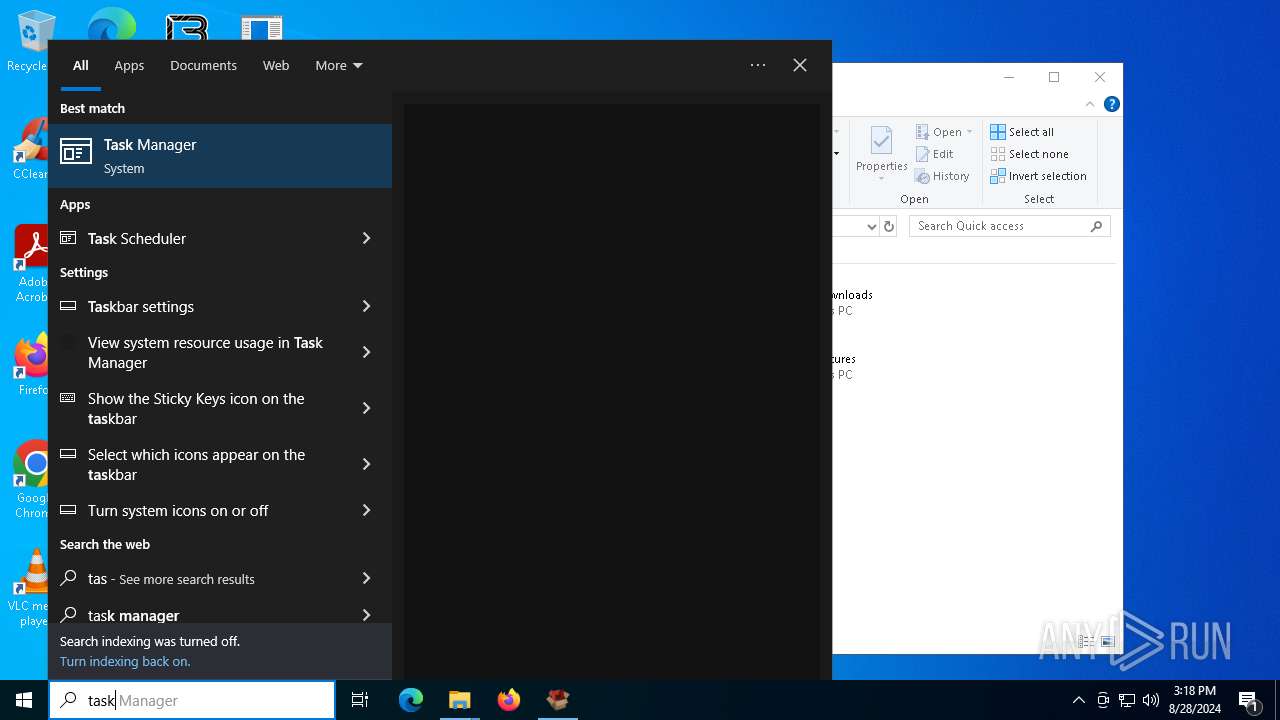Click the Task Scheduler icon
The image size is (1280, 720).
(68, 238)
